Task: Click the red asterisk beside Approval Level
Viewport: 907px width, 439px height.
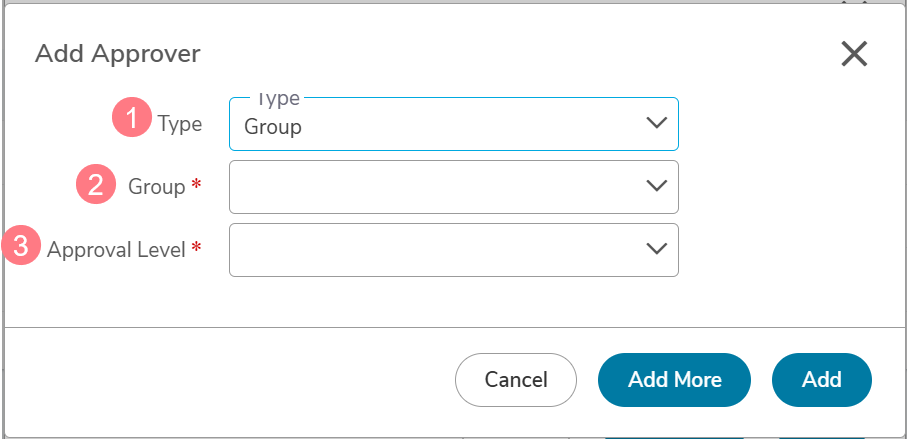Action: pyautogui.click(x=196, y=248)
